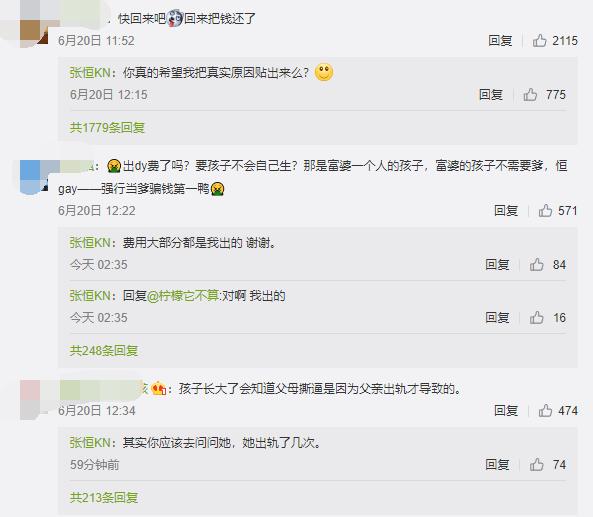Like 张恒KN's reply with 775 likes
The height and width of the screenshot is (517, 593).
[530, 95]
